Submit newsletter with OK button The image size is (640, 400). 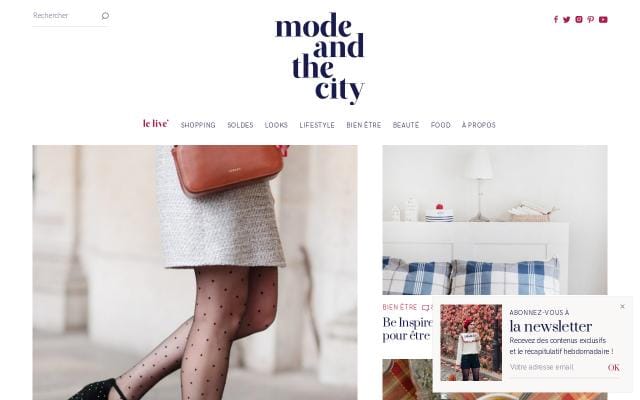click(613, 368)
